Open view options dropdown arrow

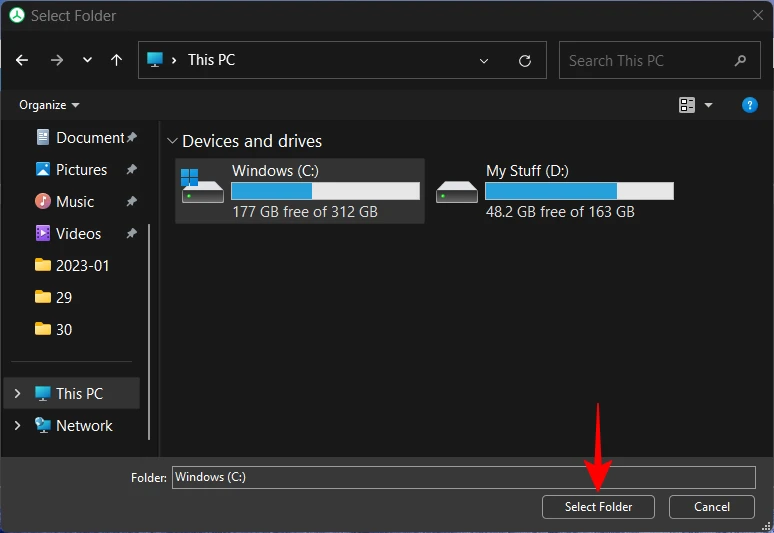(x=709, y=105)
